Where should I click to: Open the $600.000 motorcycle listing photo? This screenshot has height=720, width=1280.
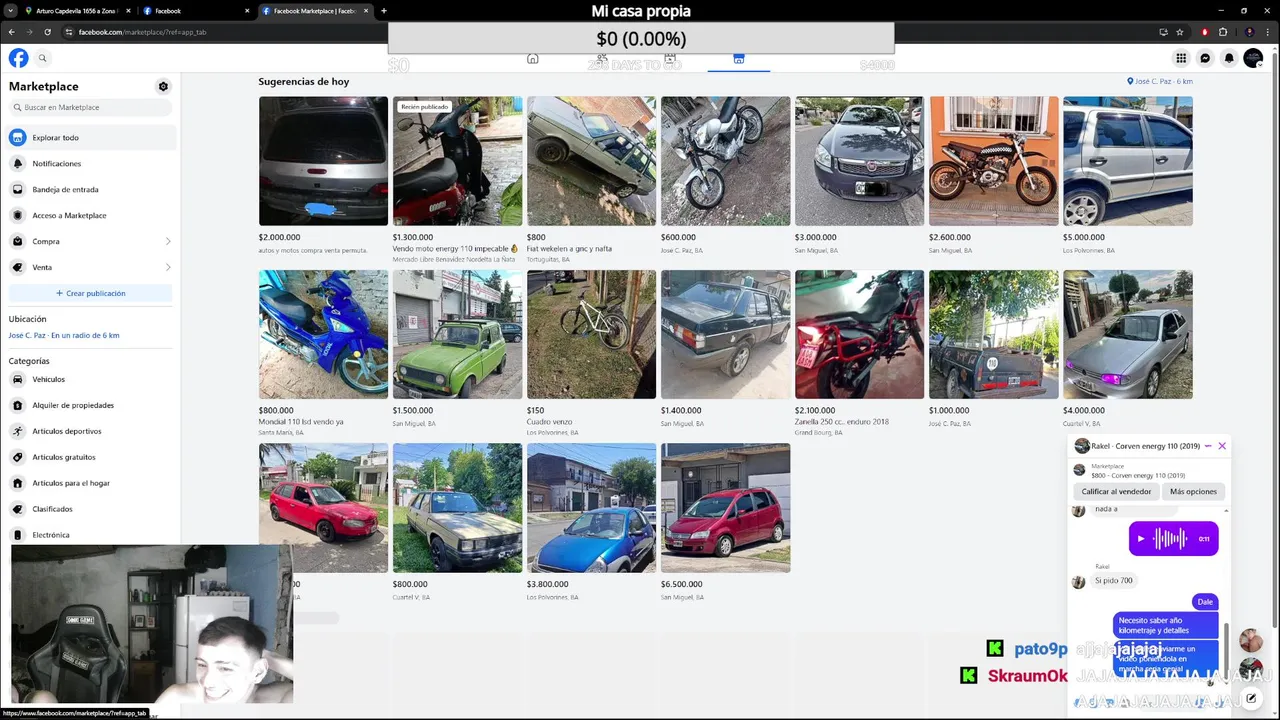(x=725, y=161)
